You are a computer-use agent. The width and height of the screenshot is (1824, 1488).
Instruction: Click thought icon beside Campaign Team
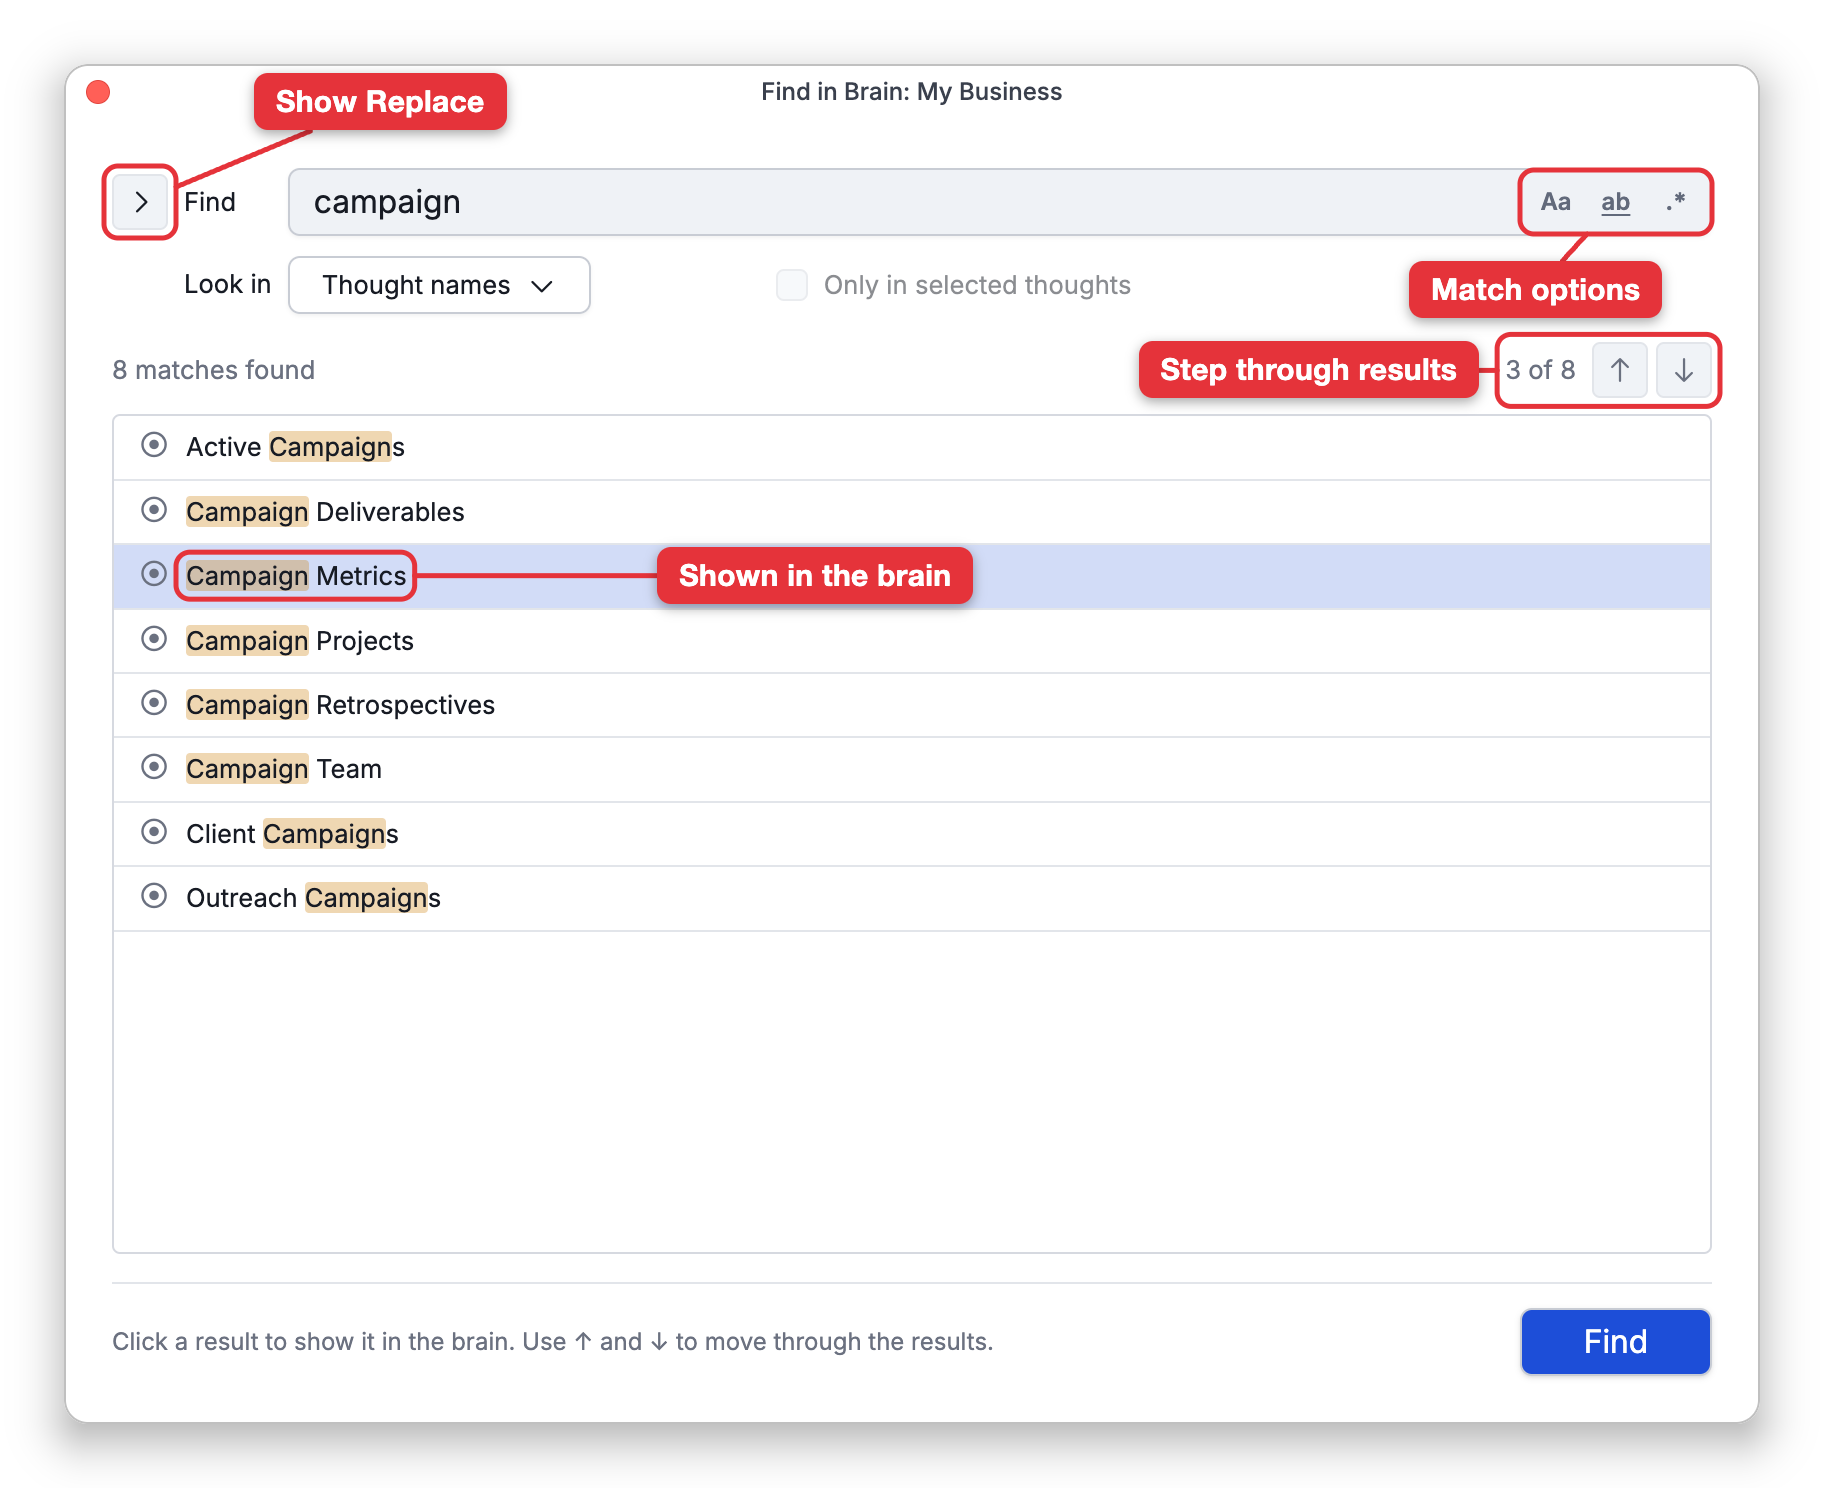(x=154, y=767)
